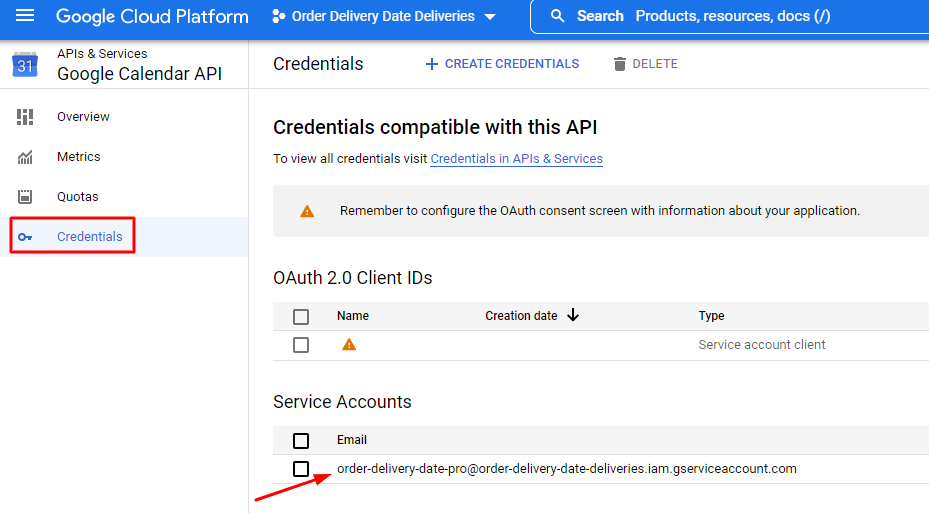Toggle select-all checkbox in OAuth Client IDs header

tap(301, 317)
